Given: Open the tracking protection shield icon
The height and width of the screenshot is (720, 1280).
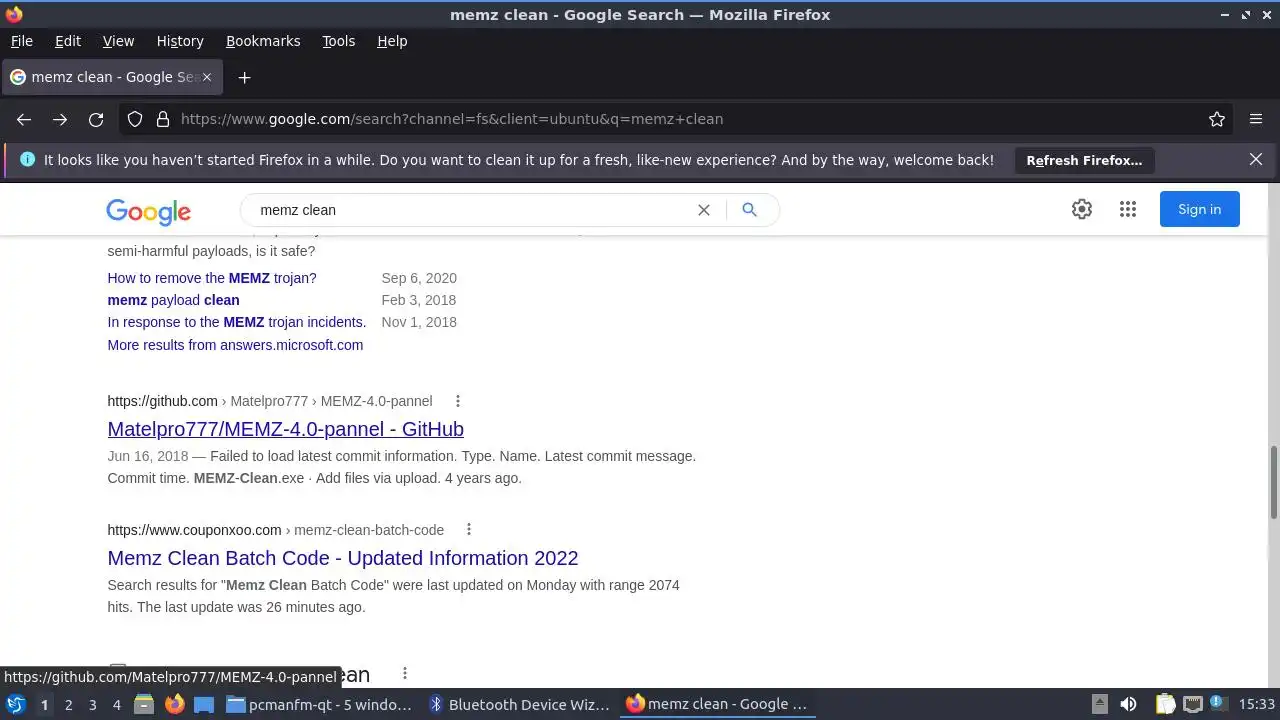Looking at the screenshot, I should click(x=135, y=119).
